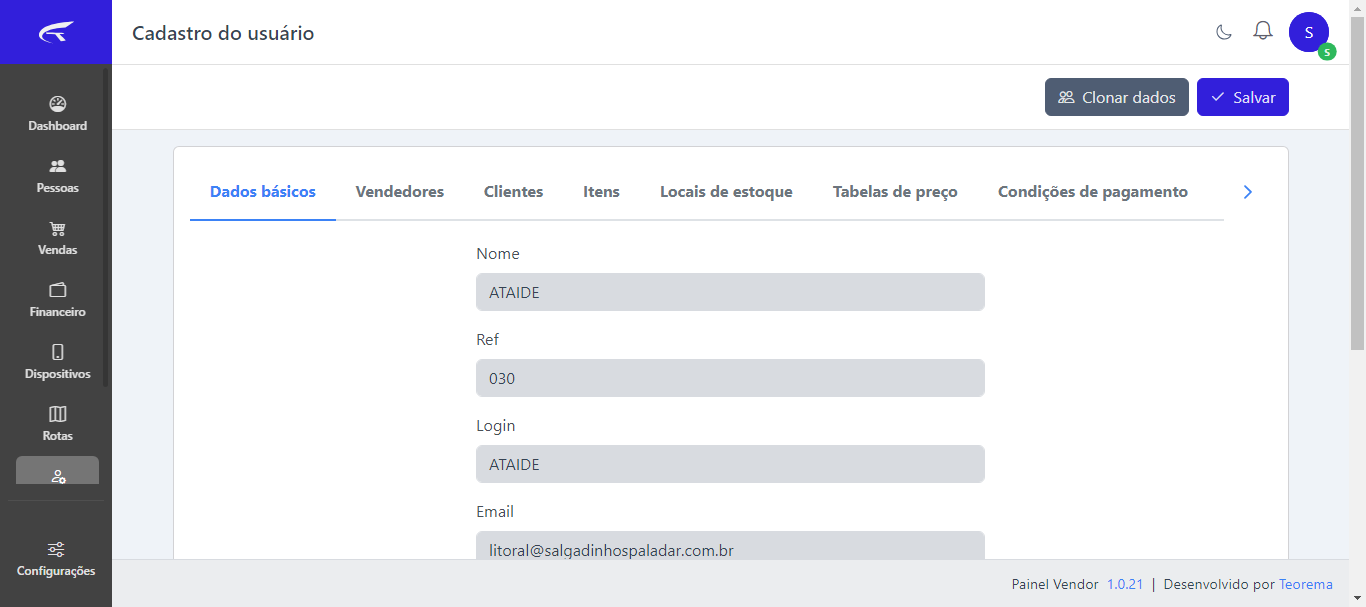Switch to the Condições de pagamento tab

(1093, 191)
